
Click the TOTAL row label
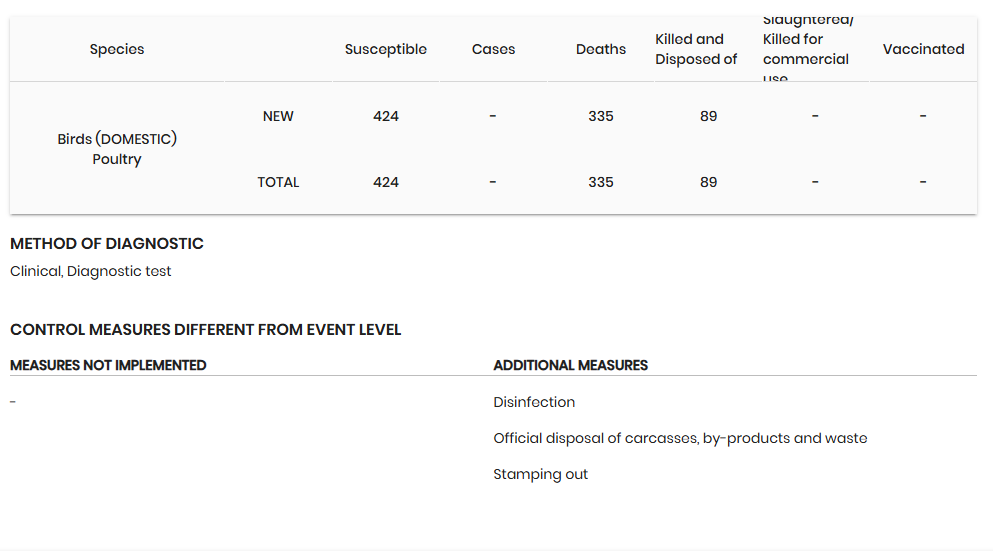[x=278, y=182]
